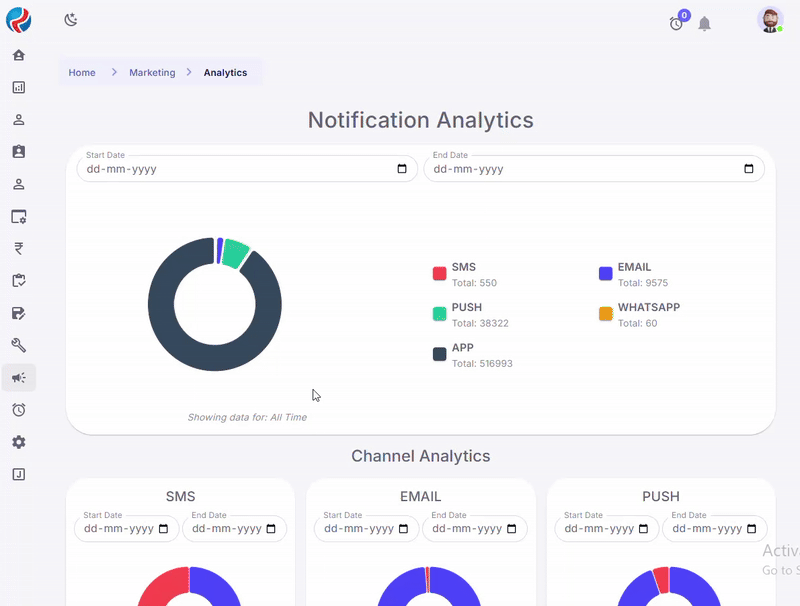Open the main Start Date calendar picker
This screenshot has width=800, height=606.
tap(402, 169)
